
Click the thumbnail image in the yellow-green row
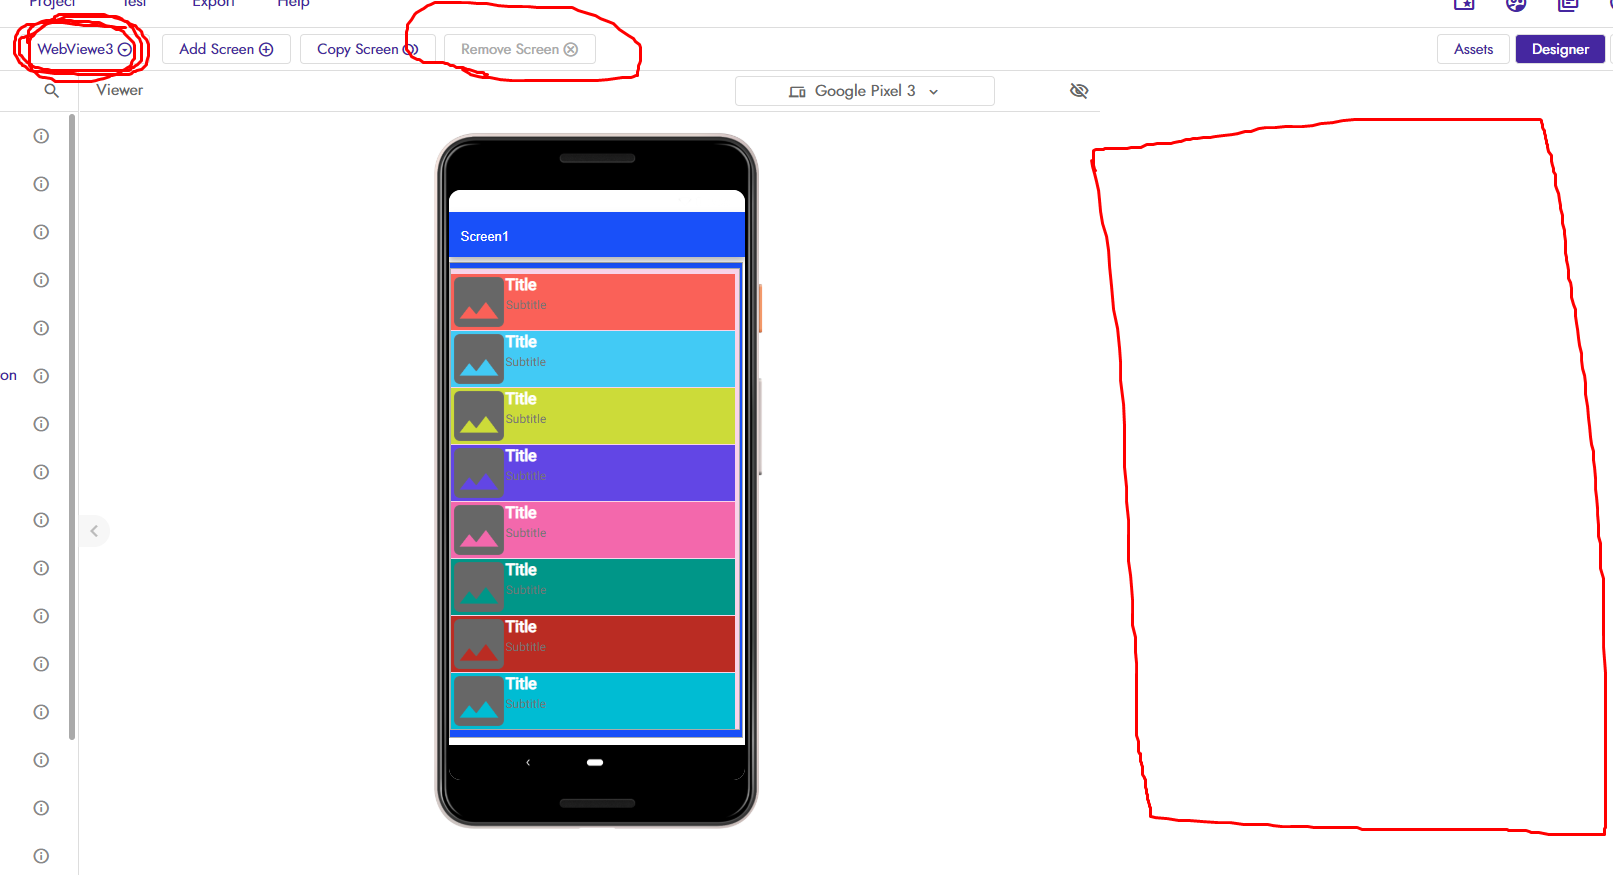tap(479, 416)
